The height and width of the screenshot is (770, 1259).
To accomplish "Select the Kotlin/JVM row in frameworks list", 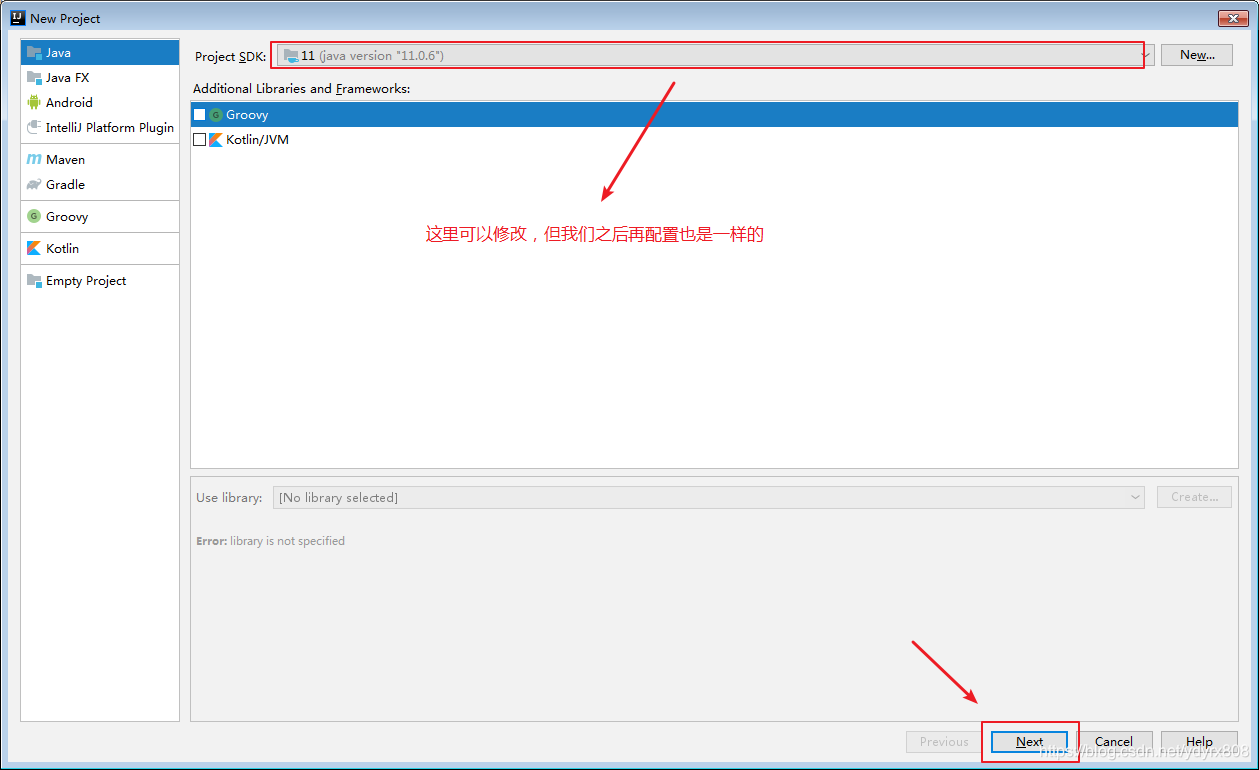I will (x=714, y=140).
